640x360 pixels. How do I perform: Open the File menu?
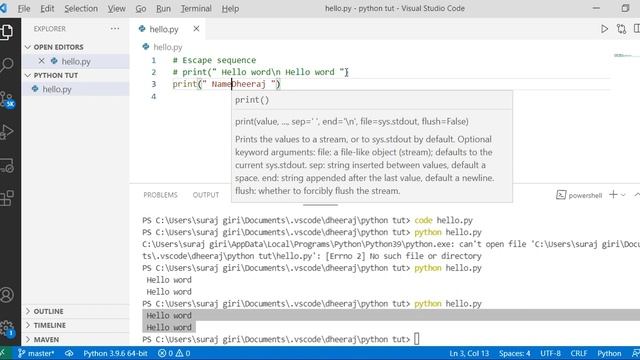[x=24, y=9]
